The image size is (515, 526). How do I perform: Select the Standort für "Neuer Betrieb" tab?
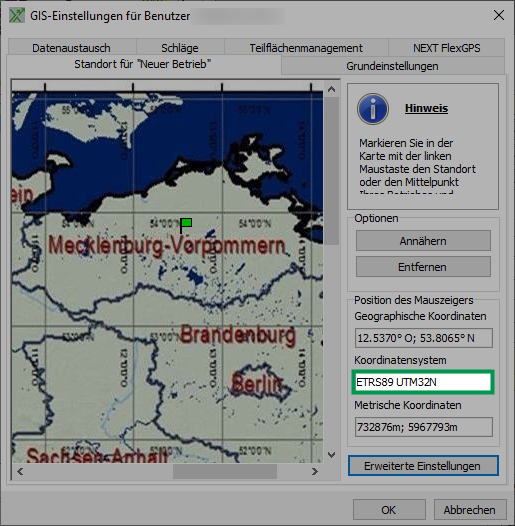pyautogui.click(x=143, y=64)
